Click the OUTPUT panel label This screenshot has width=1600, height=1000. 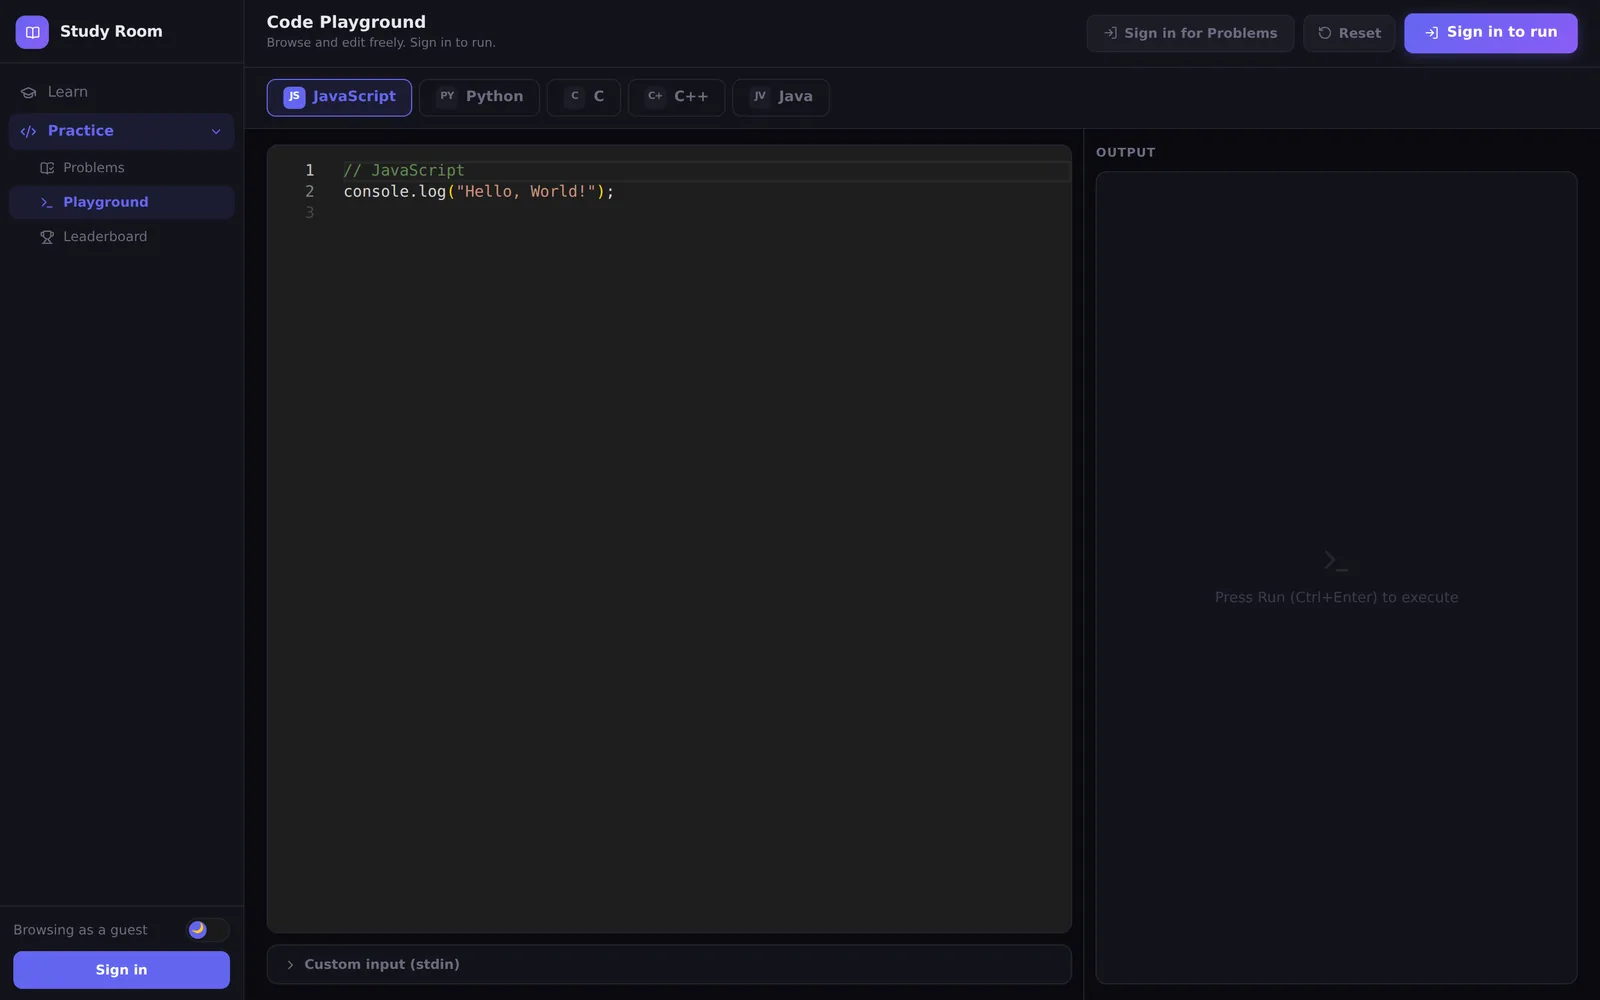point(1125,153)
